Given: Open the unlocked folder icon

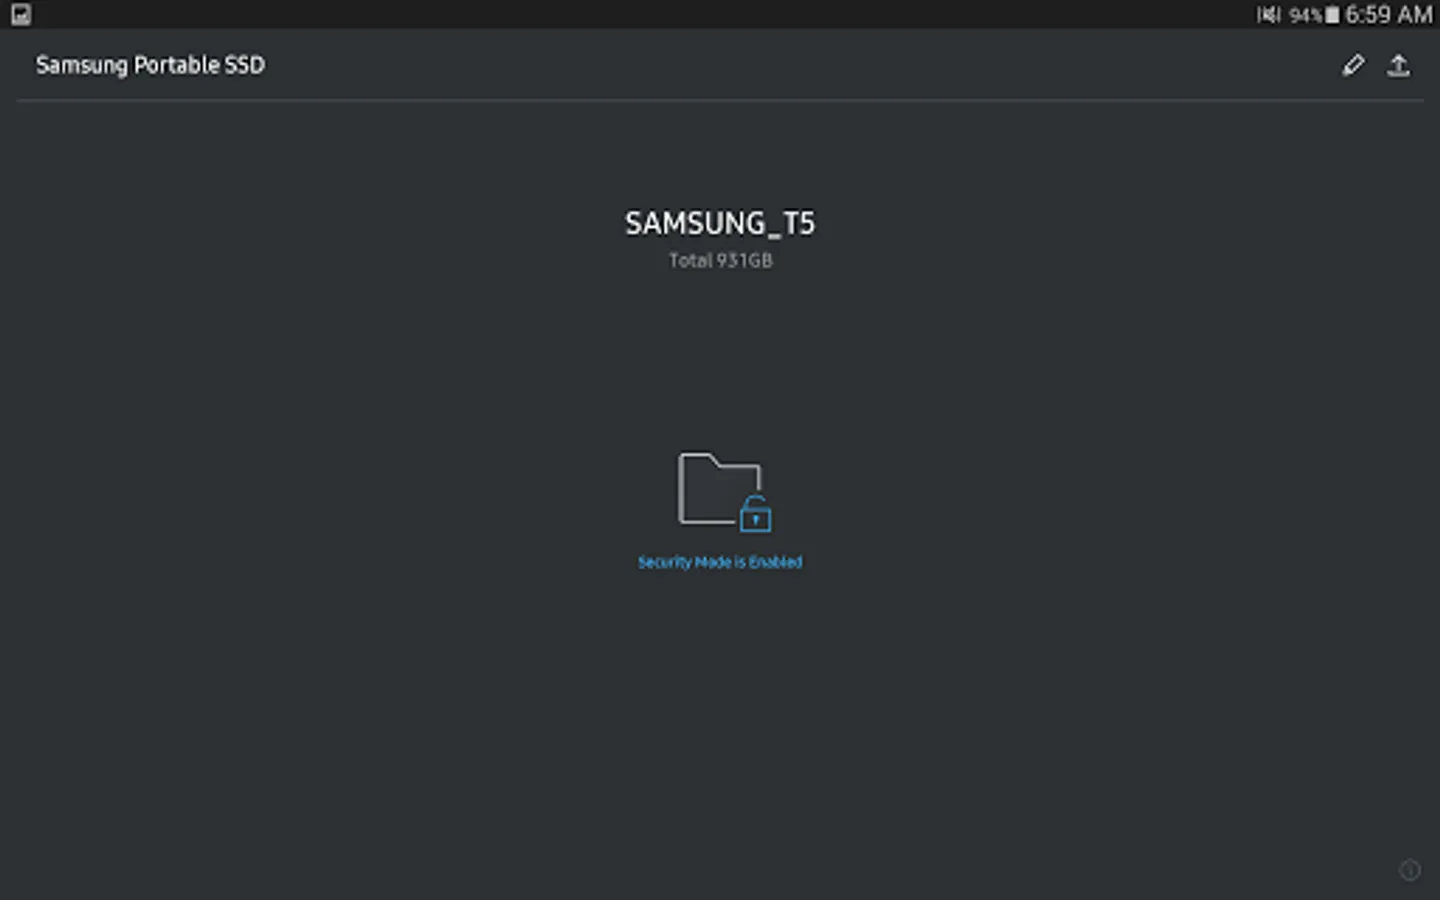Looking at the screenshot, I should (724, 492).
